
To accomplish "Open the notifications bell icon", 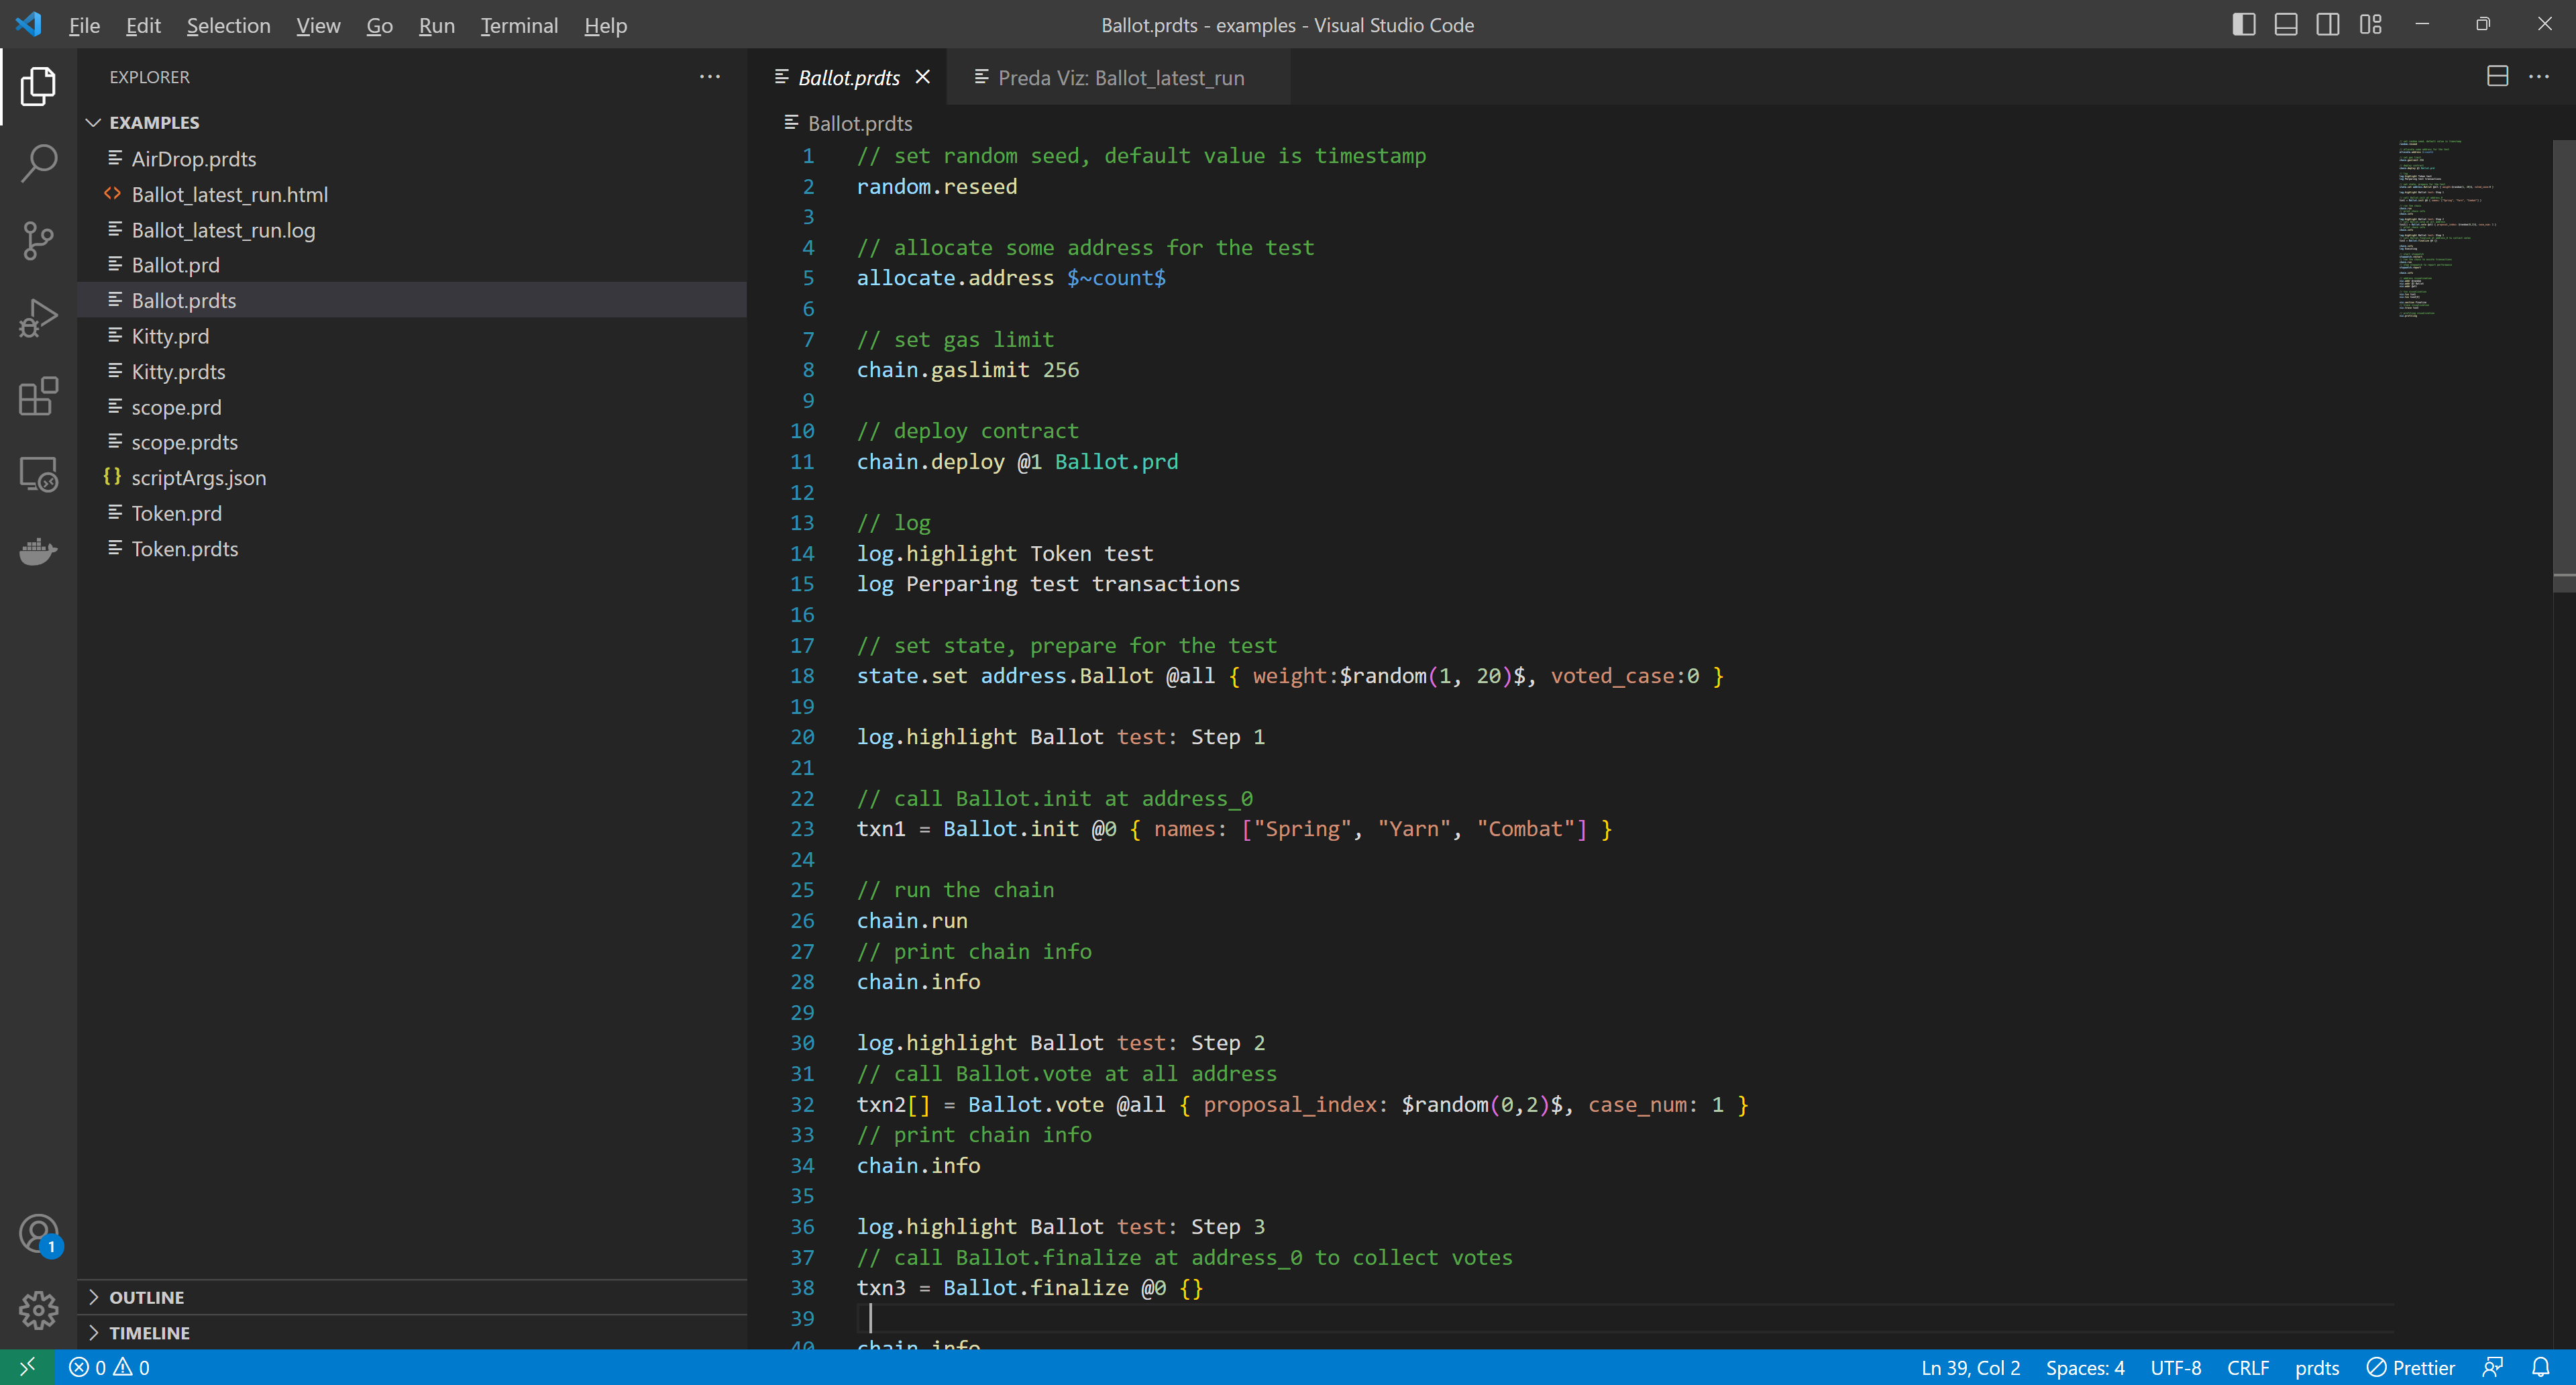I will (x=2540, y=1367).
